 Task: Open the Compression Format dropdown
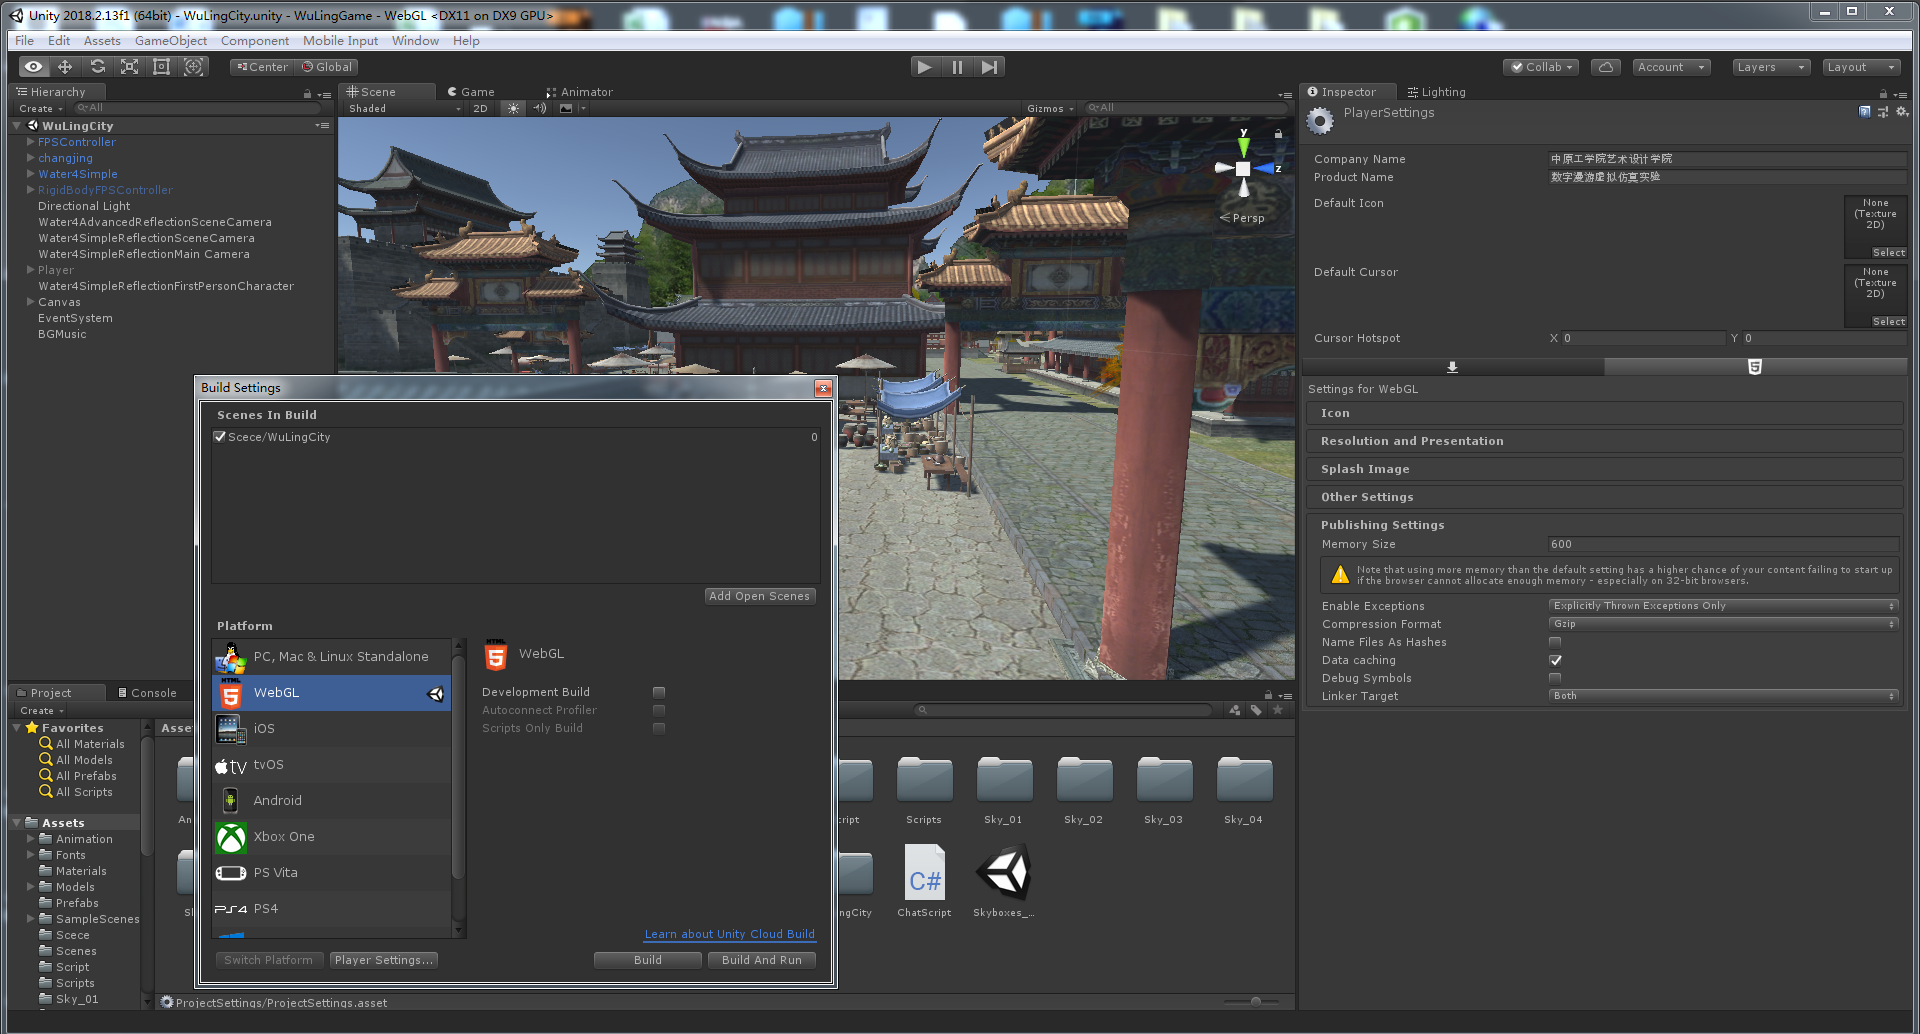coord(1723,624)
